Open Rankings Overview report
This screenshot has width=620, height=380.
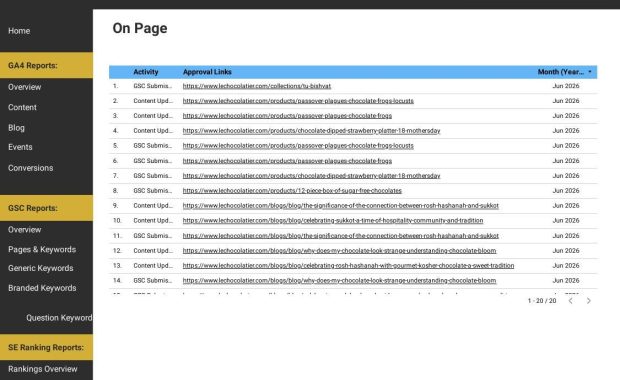(x=43, y=369)
